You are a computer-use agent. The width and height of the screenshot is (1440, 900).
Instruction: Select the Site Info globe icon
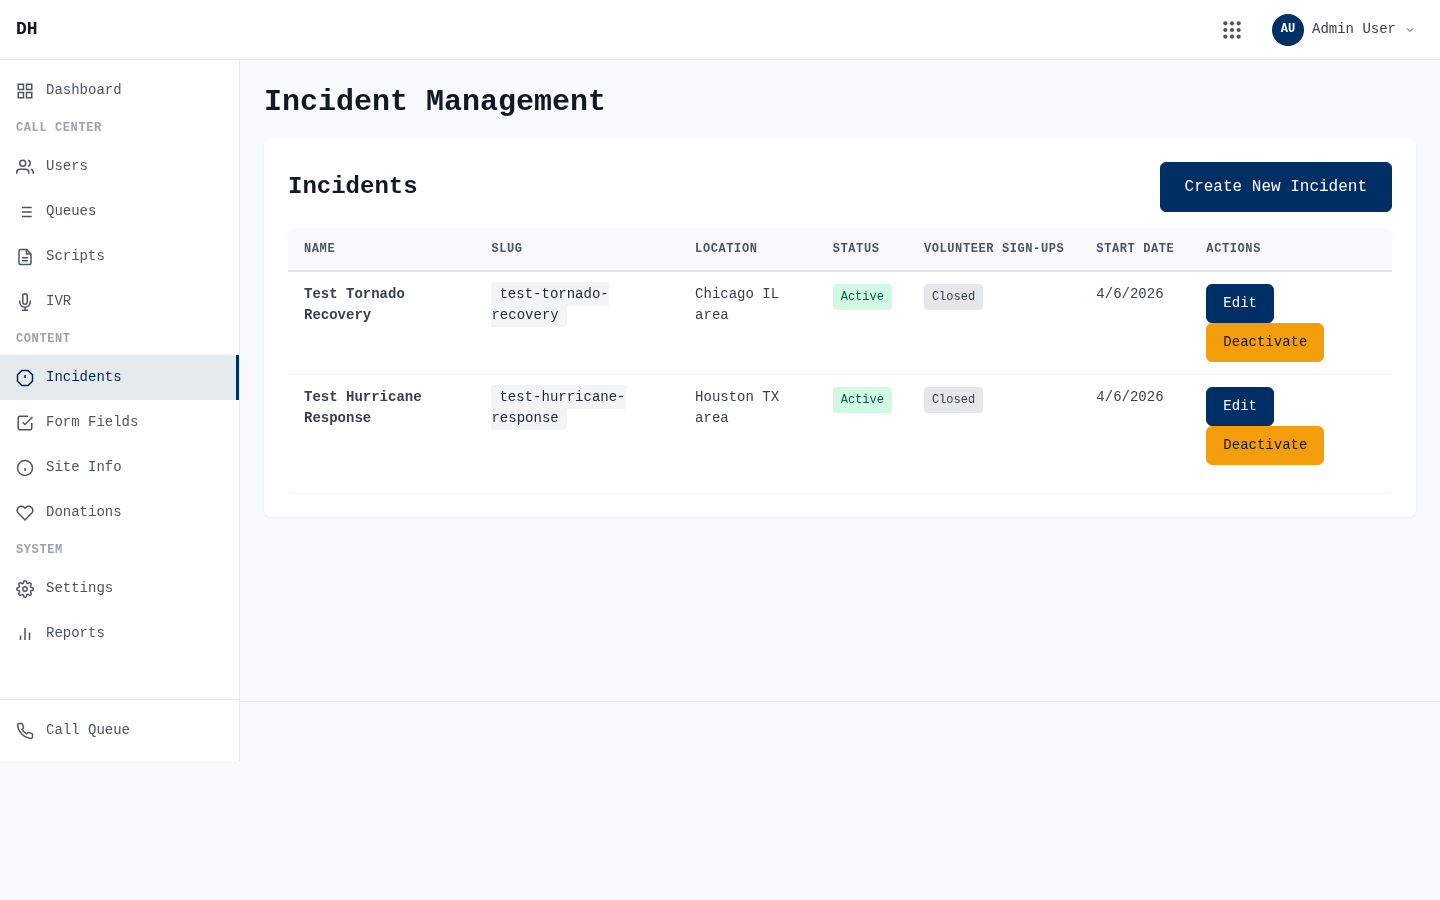[25, 467]
